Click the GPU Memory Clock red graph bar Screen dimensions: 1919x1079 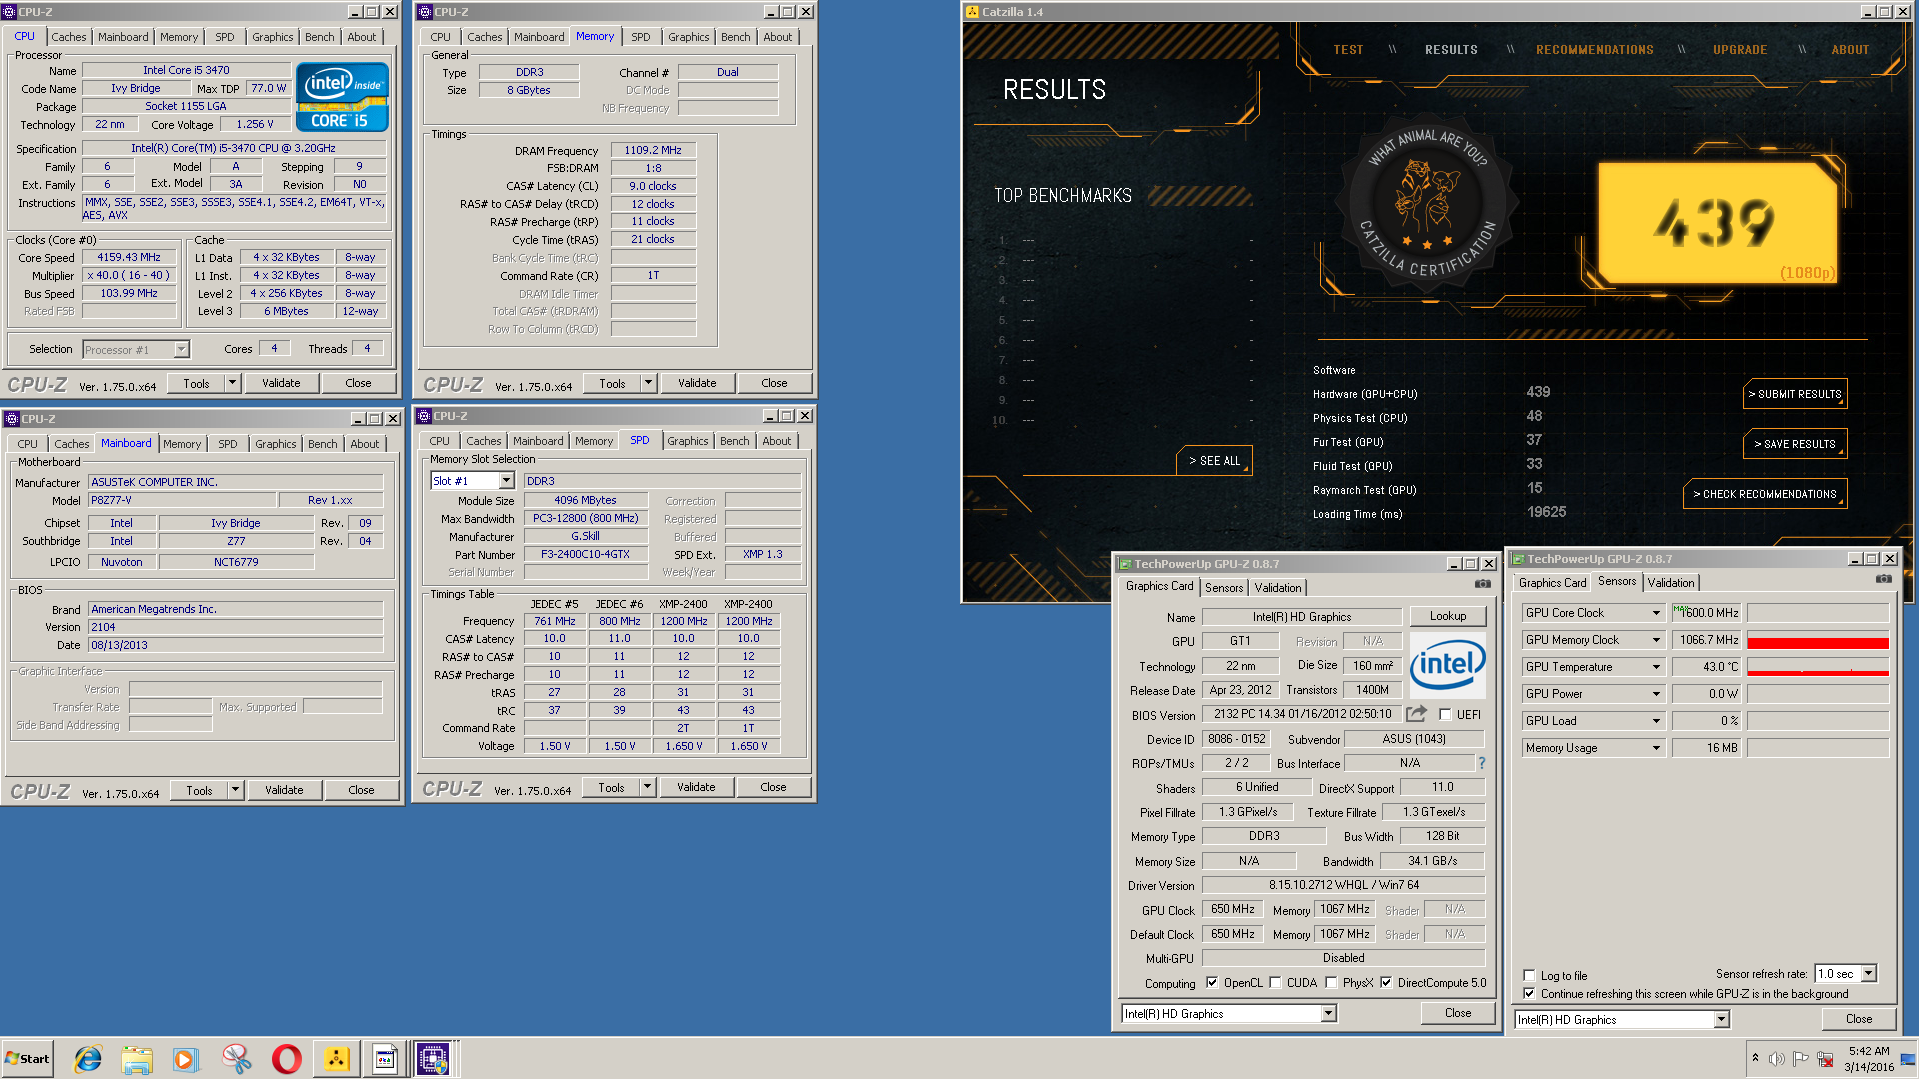tap(1817, 642)
